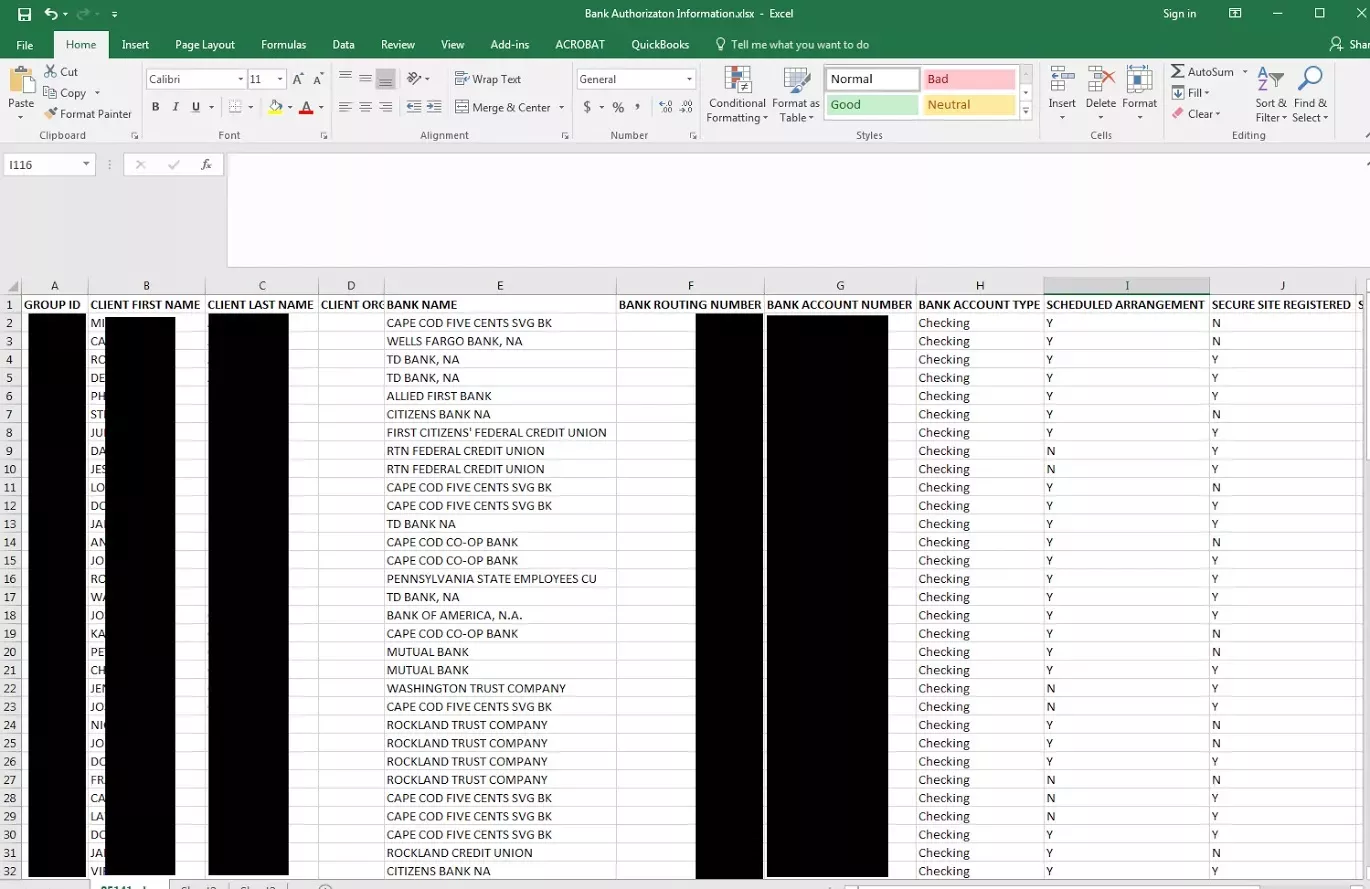Toggle Wrap Text on selected cells
Viewport: 1370px width, 889px height.
tap(487, 79)
